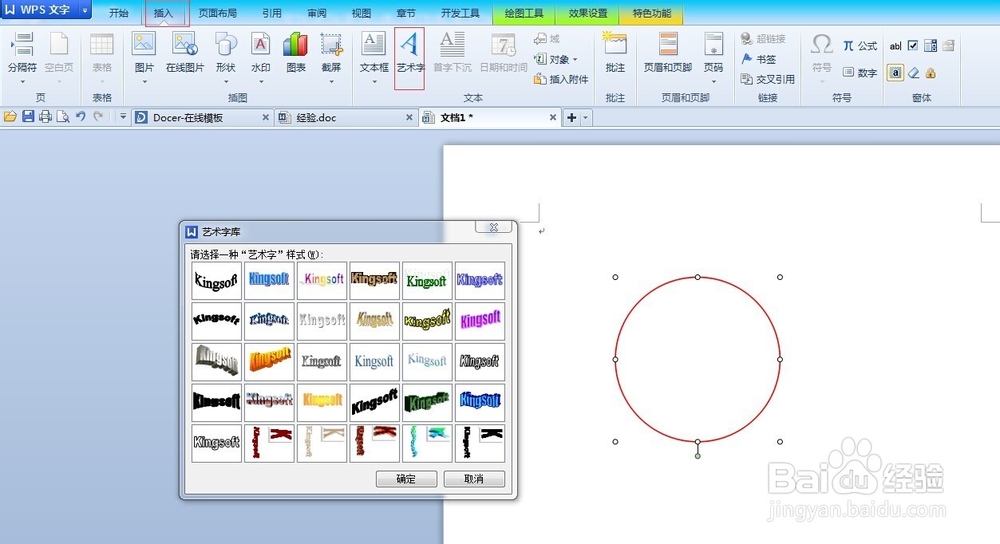
Task: Click the 符号 symbol icon
Action: [x=821, y=45]
